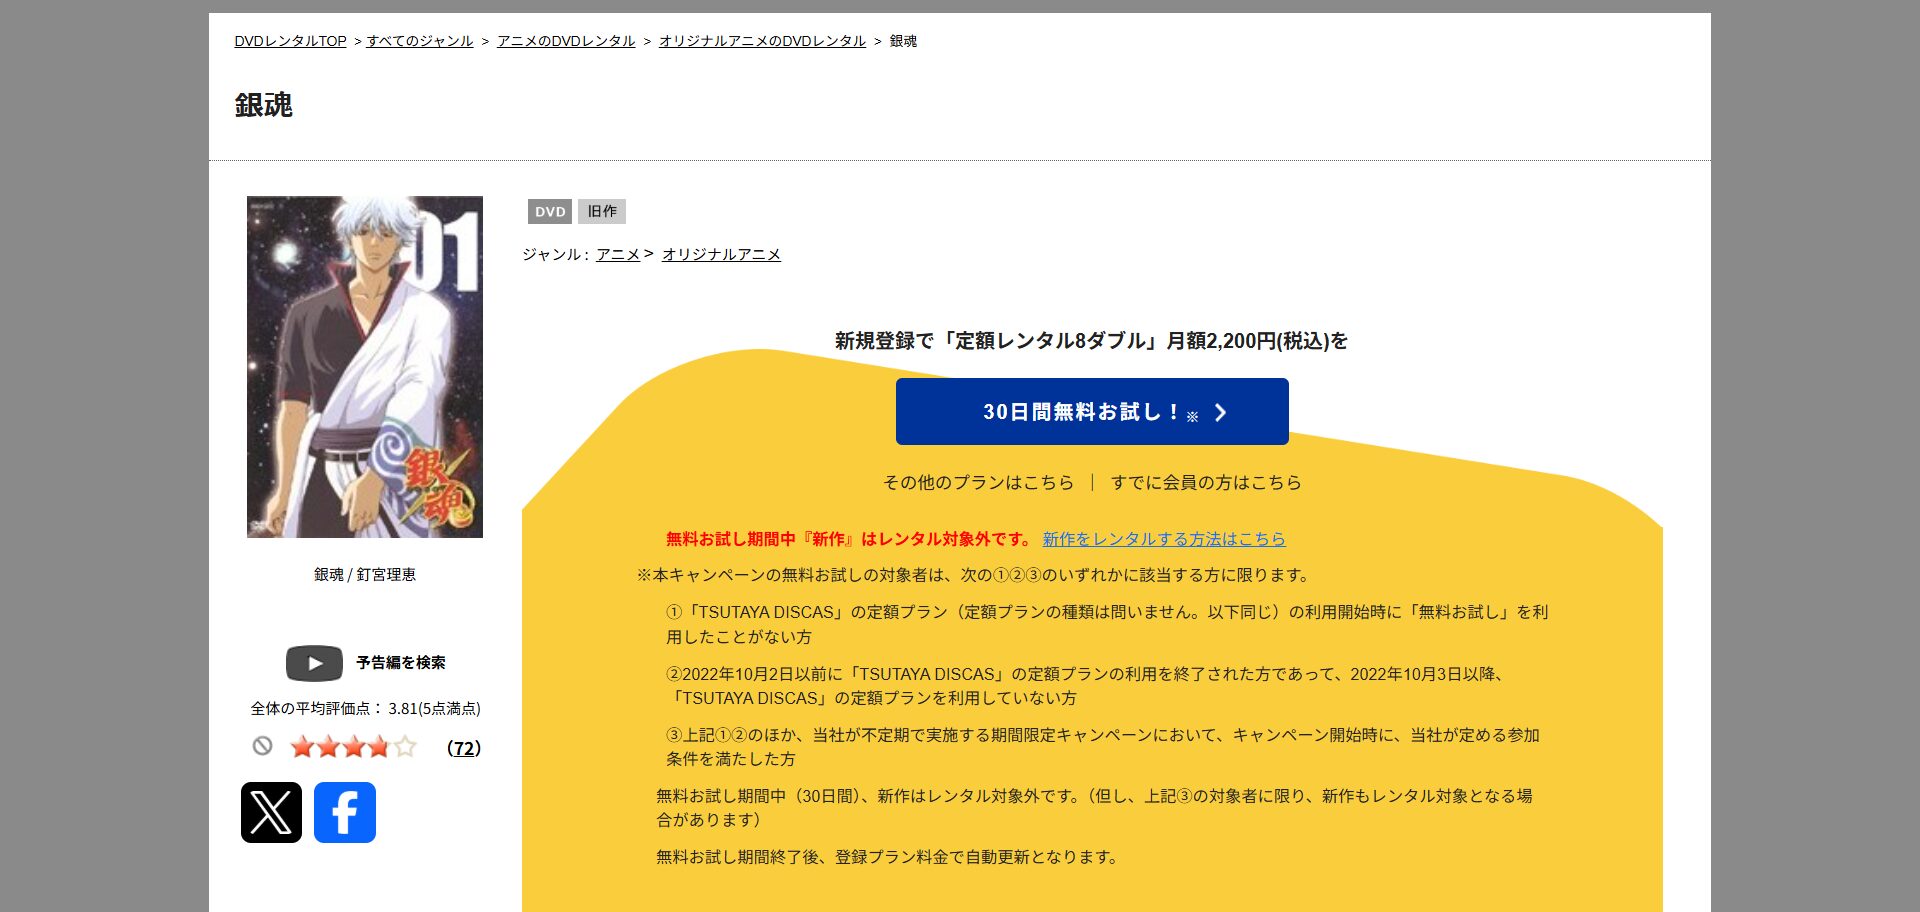
Task: Open すべてのジャンル breadcrumb
Action: [419, 41]
